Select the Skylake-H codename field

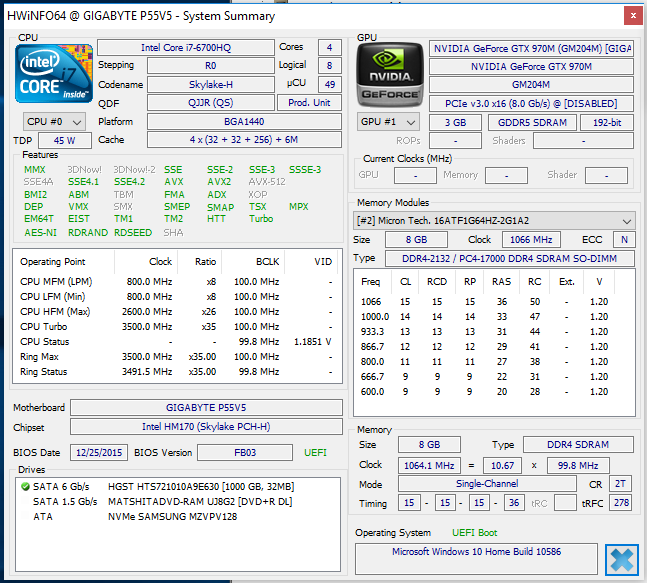pos(211,85)
